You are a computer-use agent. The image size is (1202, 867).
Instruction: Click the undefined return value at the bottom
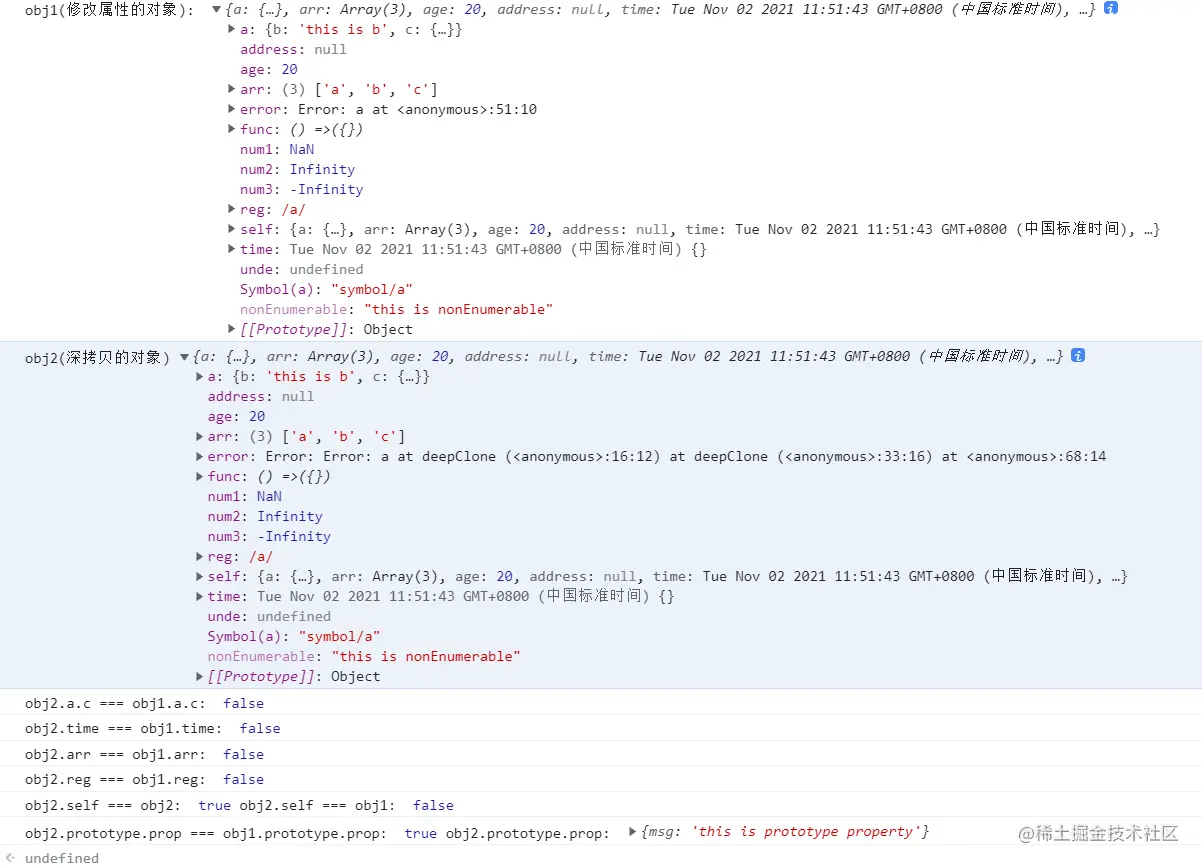pyautogui.click(x=64, y=858)
